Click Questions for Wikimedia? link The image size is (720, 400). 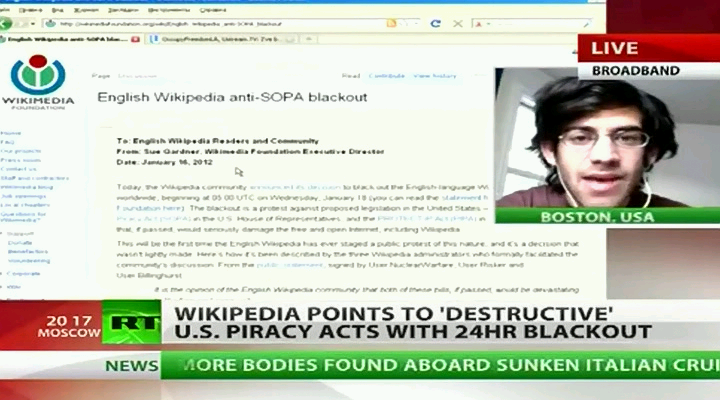pyautogui.click(x=23, y=217)
